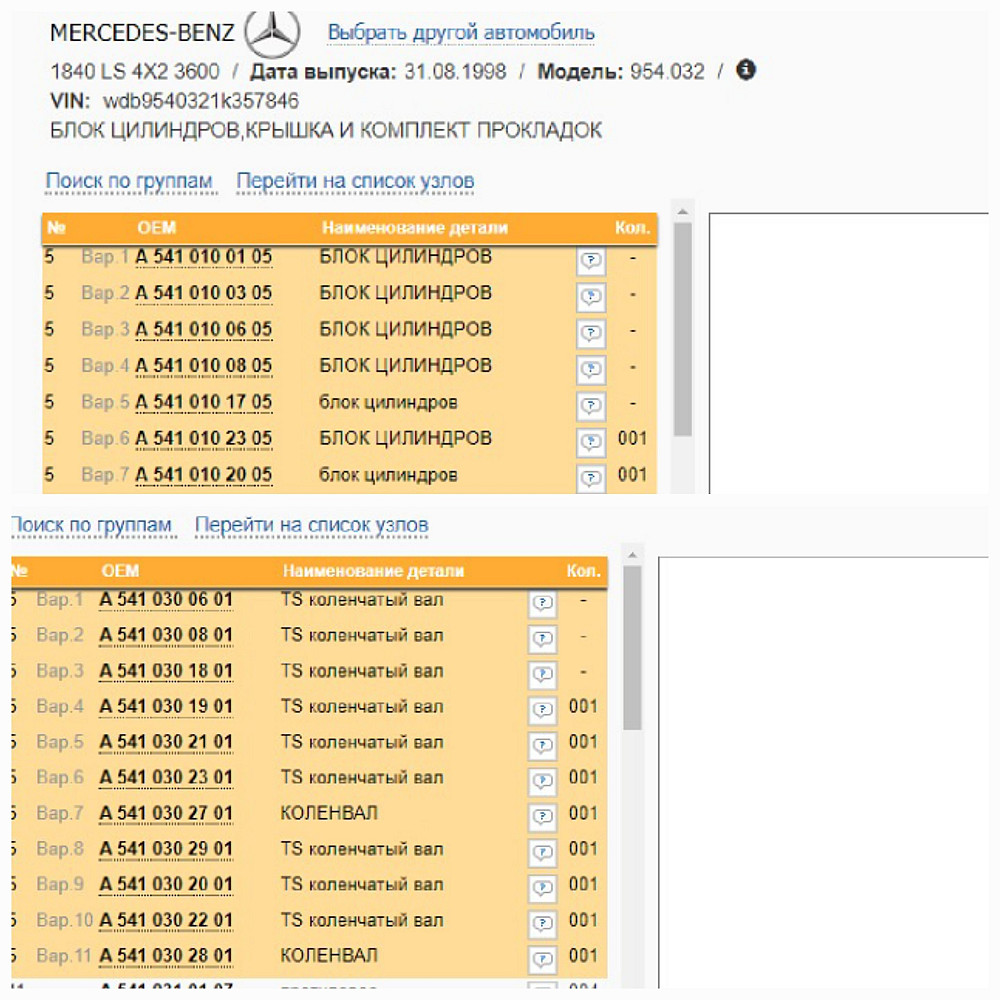Screen dimensions: 1000x1000
Task: Open comment icon for A 541 030 06 01
Action: point(542,603)
